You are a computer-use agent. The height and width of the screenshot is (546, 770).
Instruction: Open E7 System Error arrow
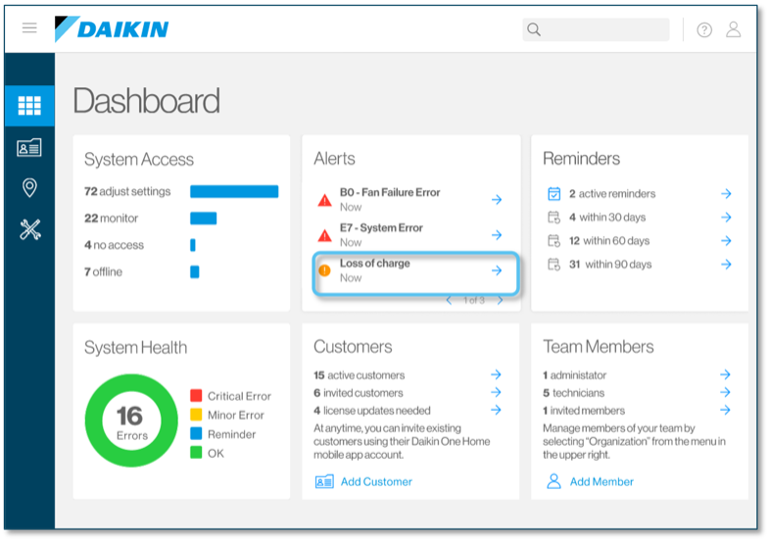click(497, 235)
